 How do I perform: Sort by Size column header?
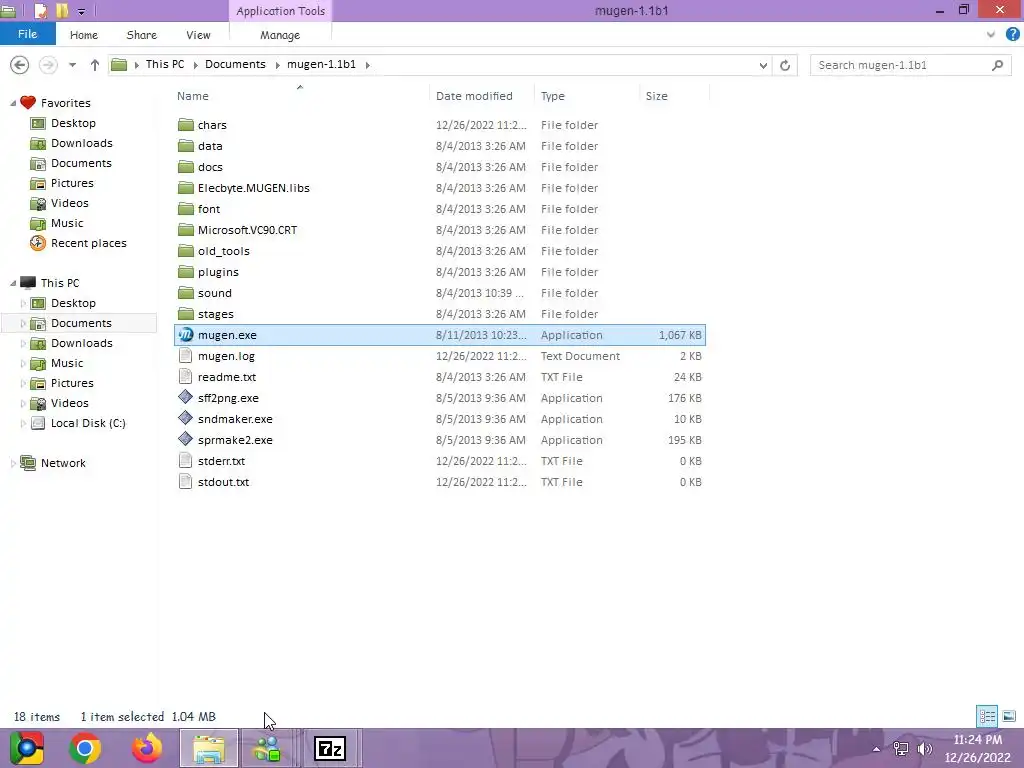[656, 96]
